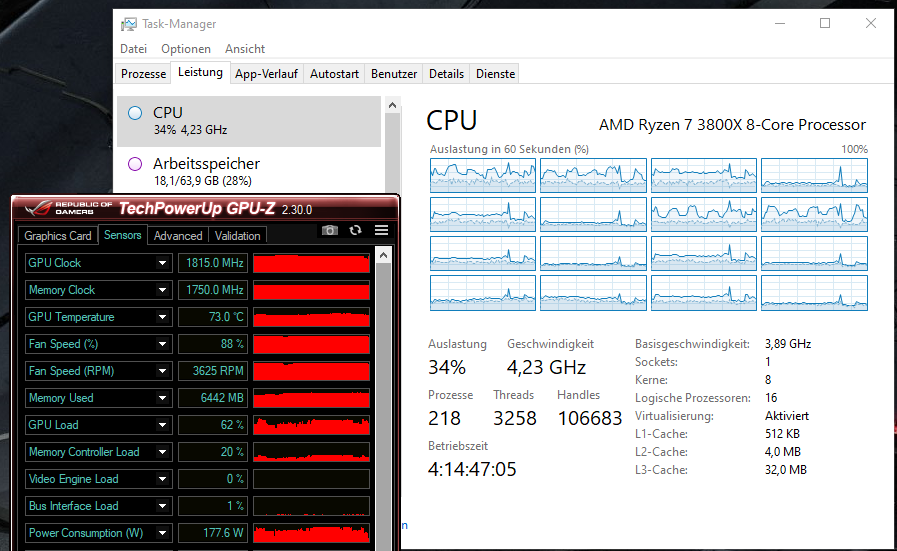Open the Ansicht menu

[x=245, y=49]
